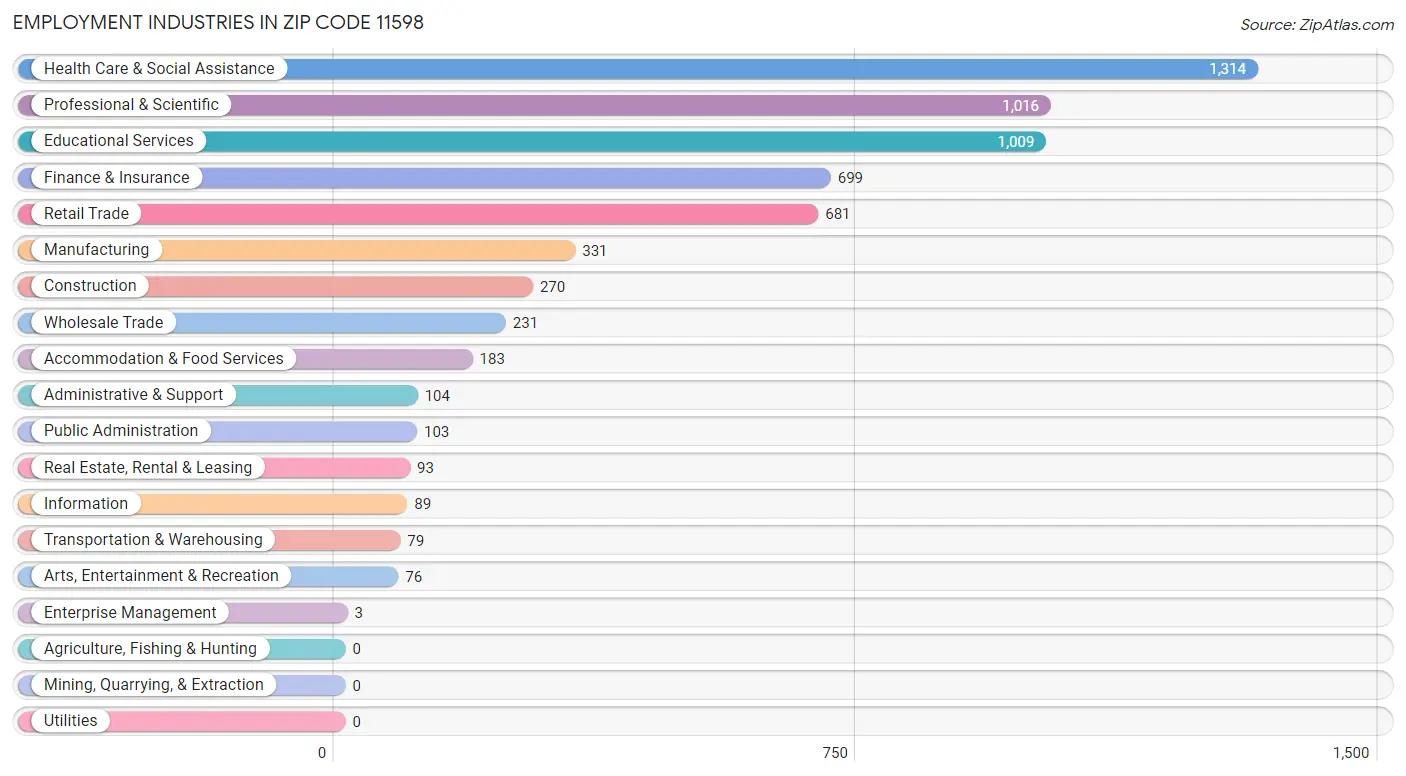Click the 750 axis tick label
Image resolution: width=1406 pixels, height=776 pixels.
835,753
